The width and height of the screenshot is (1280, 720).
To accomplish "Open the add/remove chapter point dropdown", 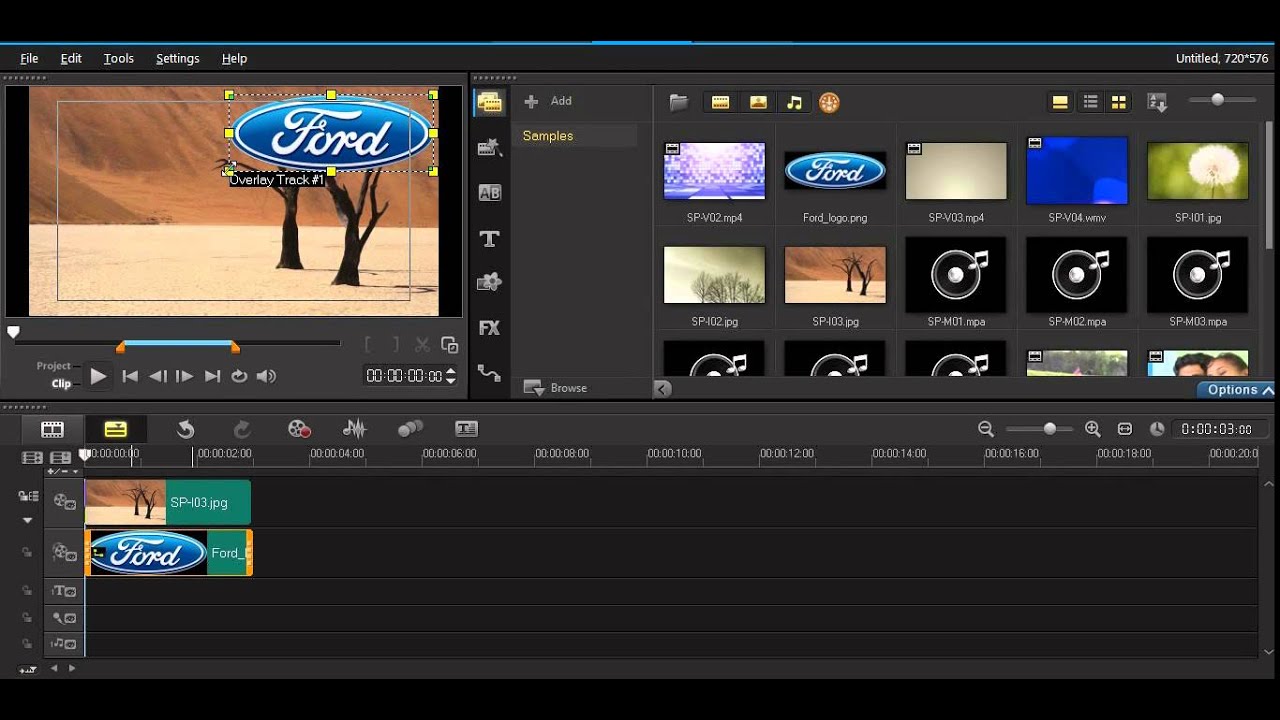I will [x=62, y=471].
